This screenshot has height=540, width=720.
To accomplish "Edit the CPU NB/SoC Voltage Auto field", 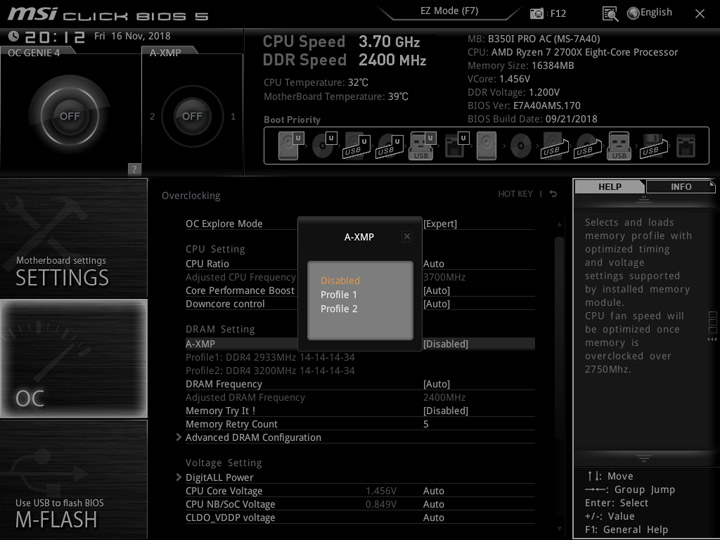I will coord(433,504).
